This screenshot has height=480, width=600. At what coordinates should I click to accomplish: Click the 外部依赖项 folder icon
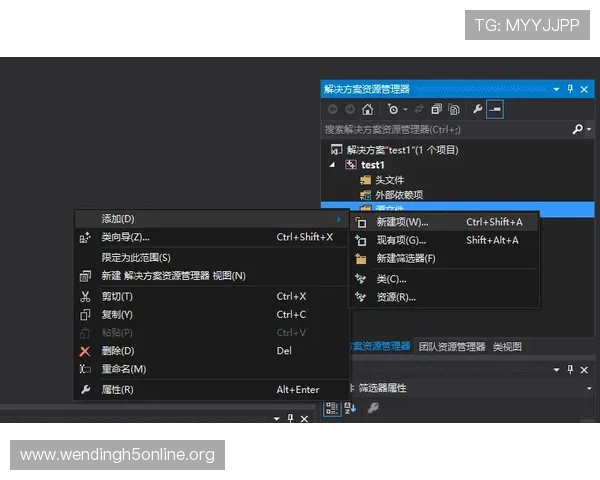365,195
